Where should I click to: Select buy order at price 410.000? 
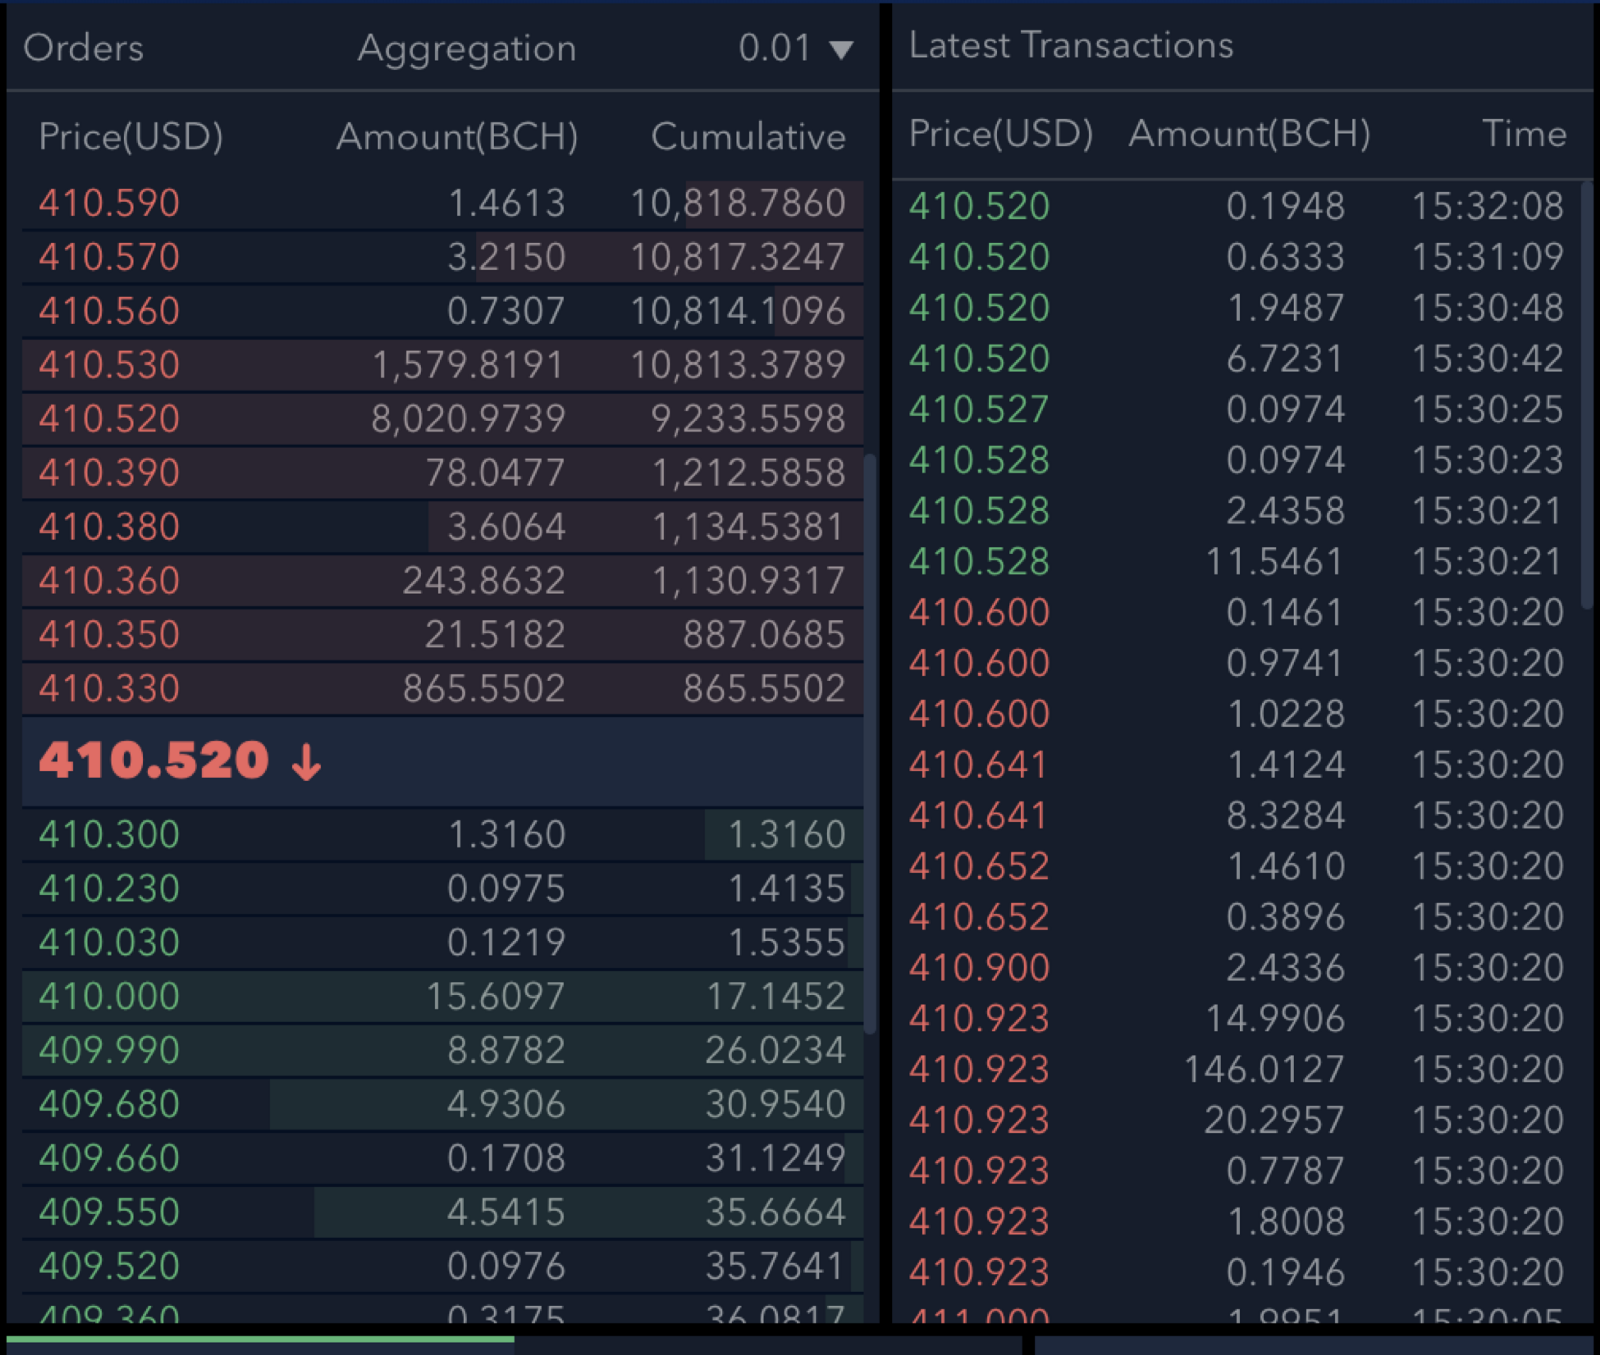442,997
